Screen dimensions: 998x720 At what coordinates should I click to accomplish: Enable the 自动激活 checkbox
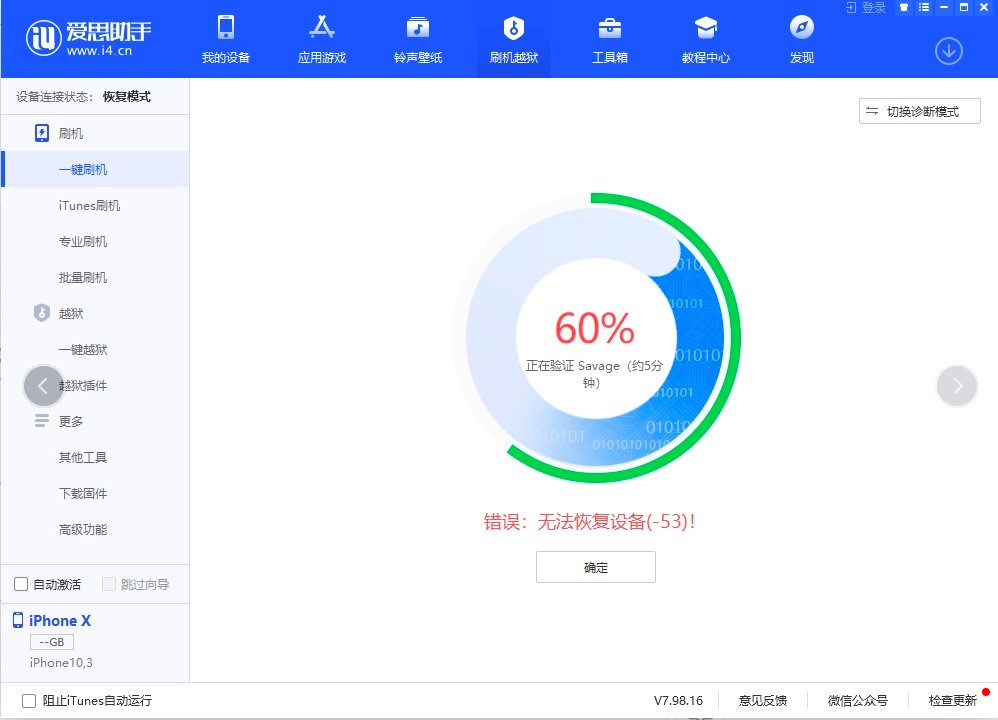click(22, 584)
